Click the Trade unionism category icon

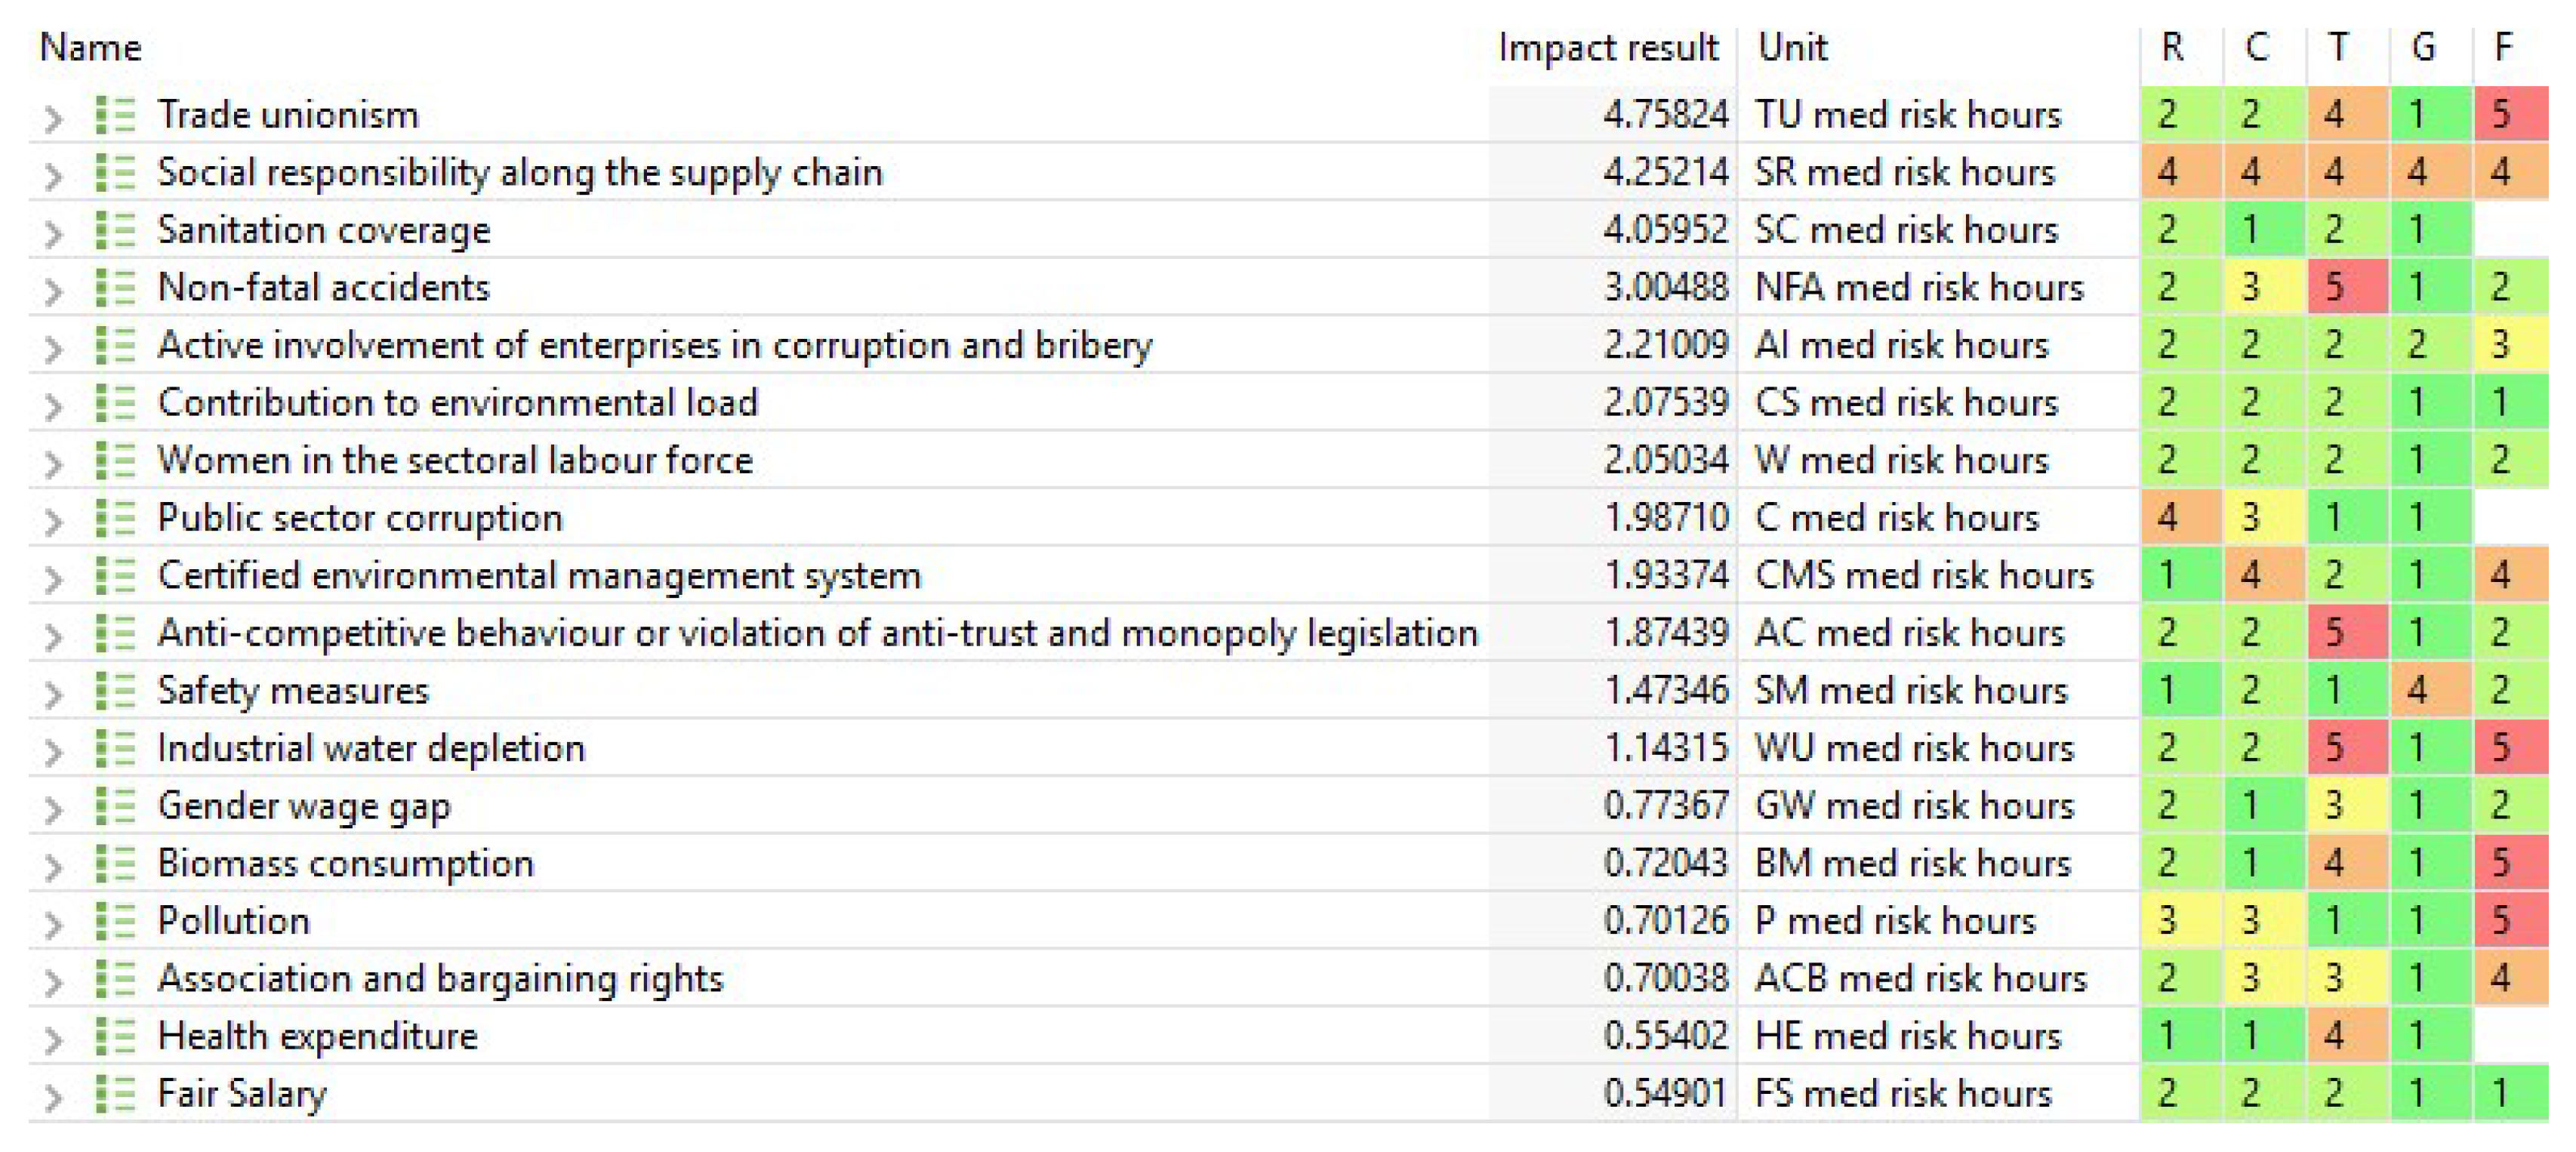tap(114, 115)
